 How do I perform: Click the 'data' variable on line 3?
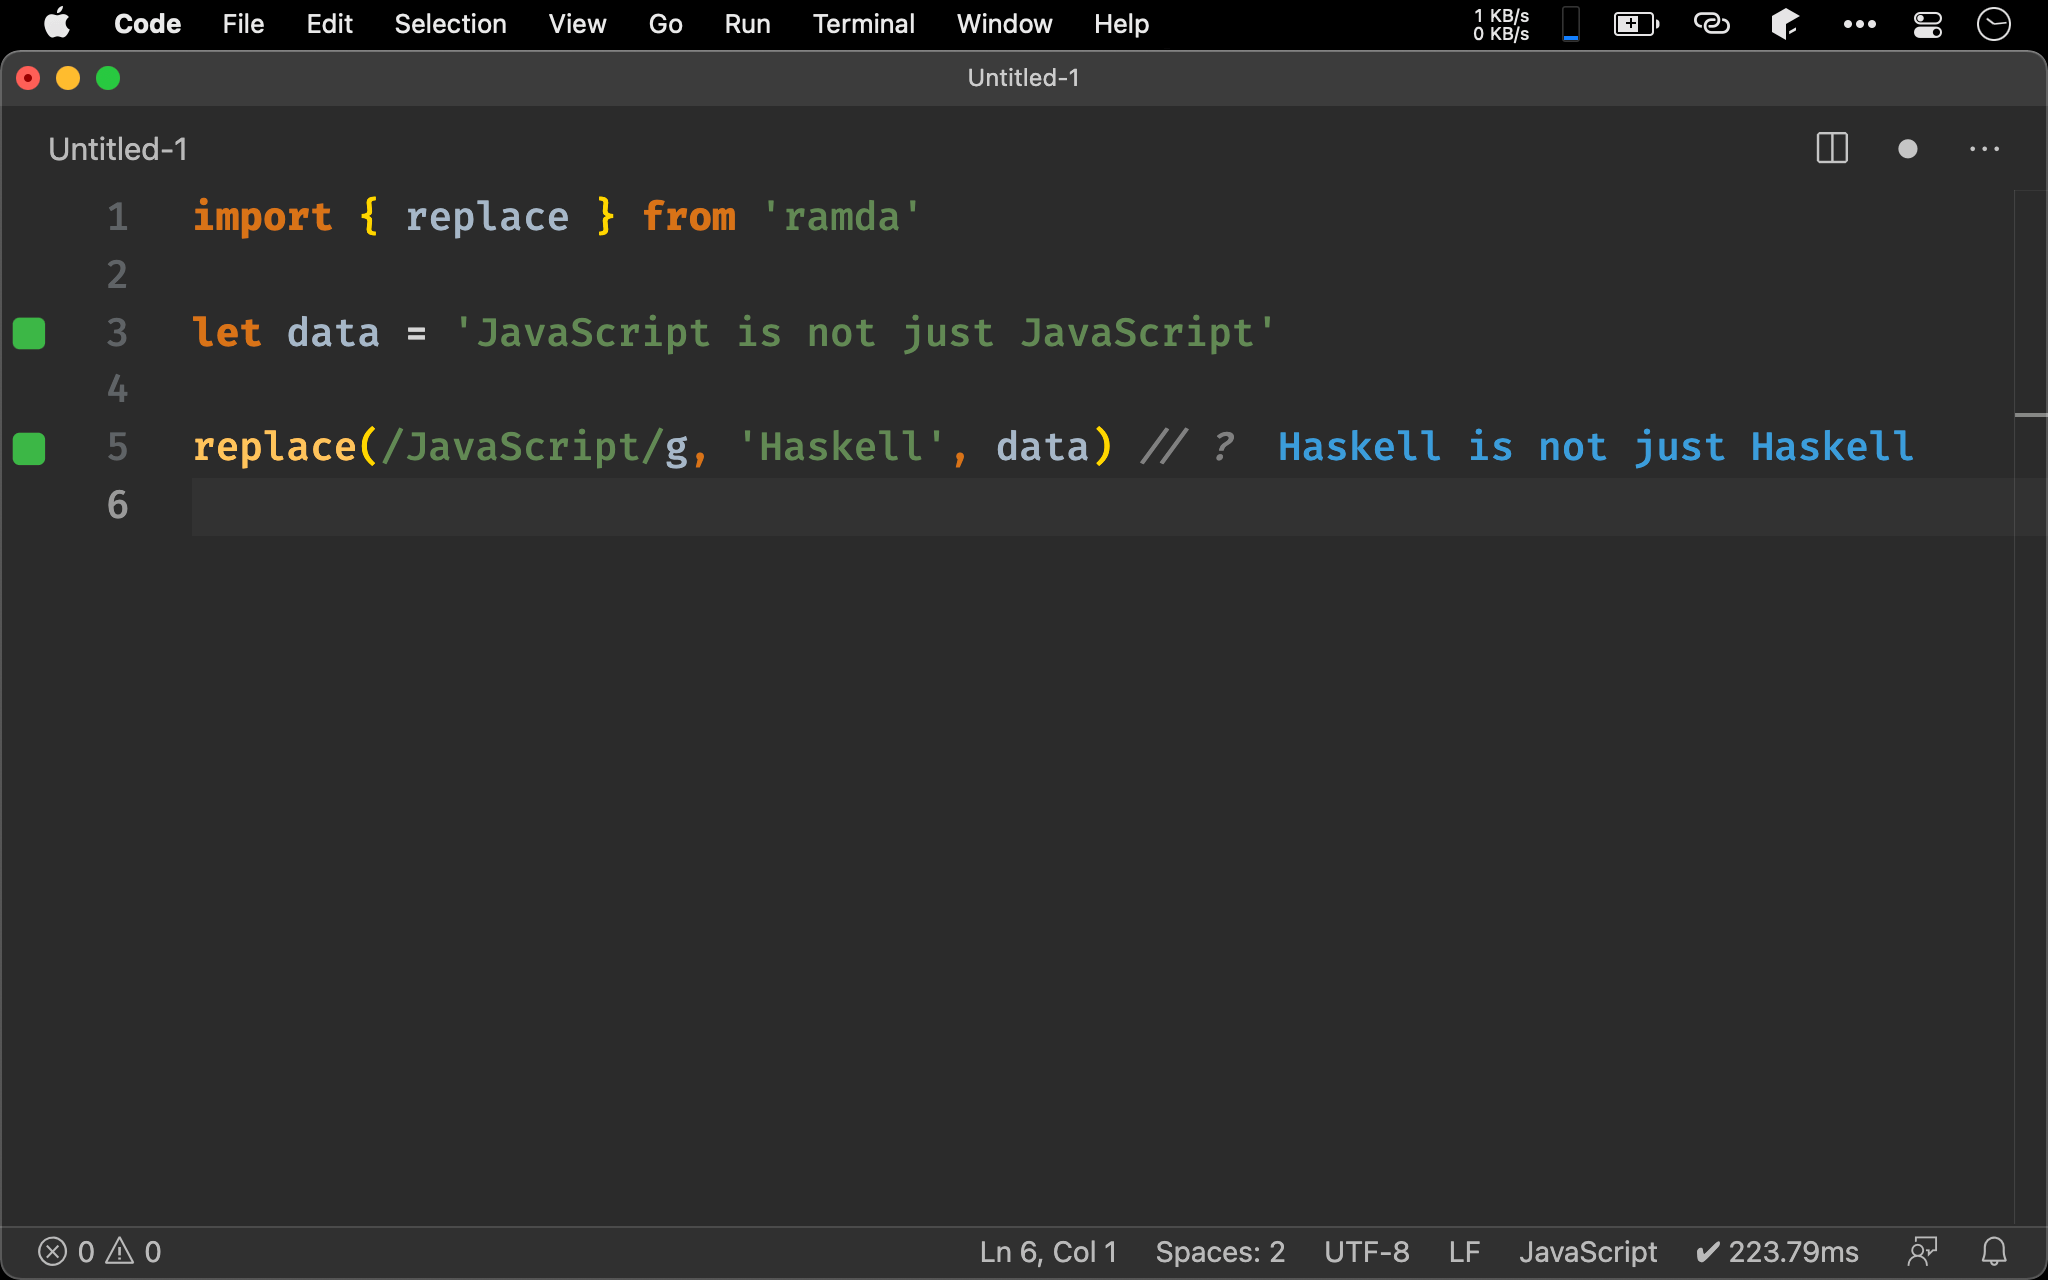[x=333, y=333]
